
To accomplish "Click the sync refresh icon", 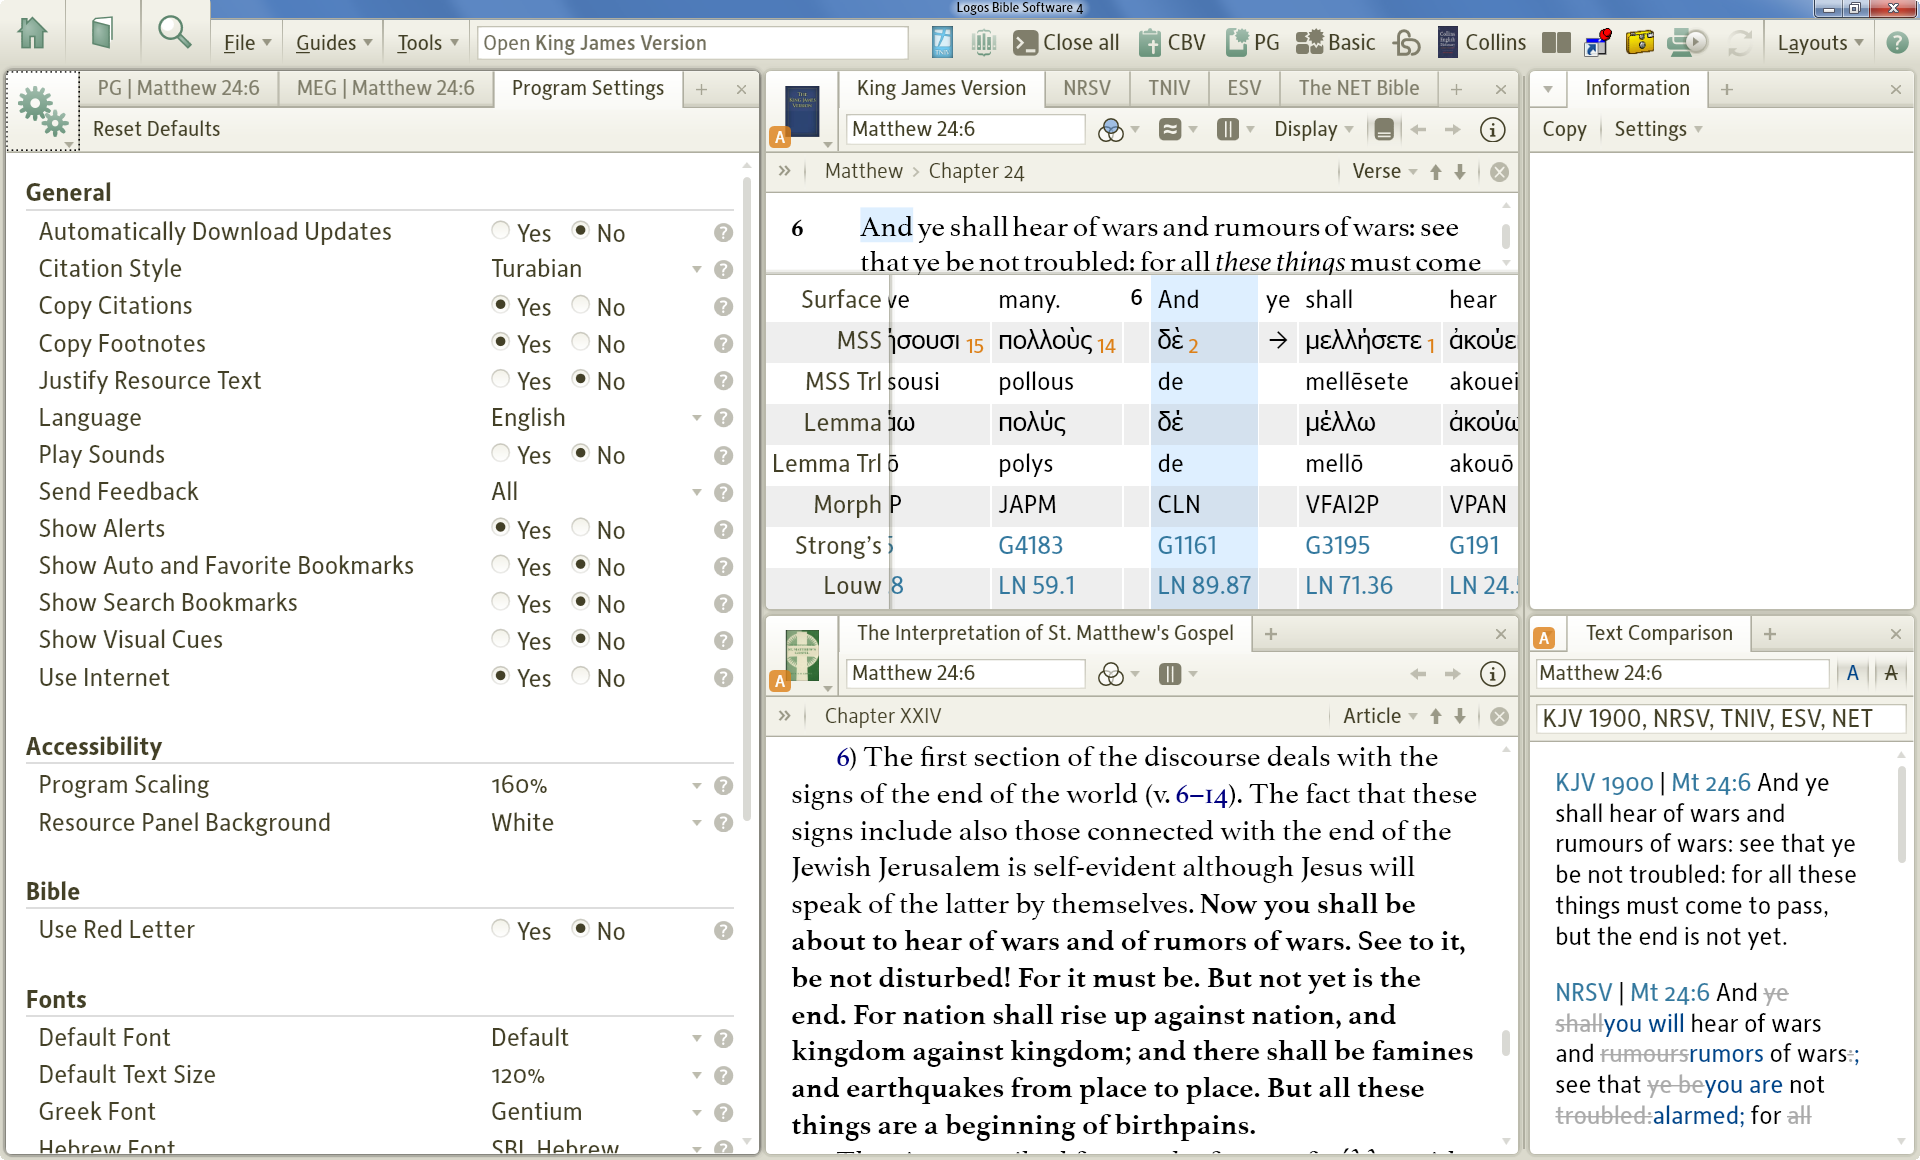I will point(1740,42).
